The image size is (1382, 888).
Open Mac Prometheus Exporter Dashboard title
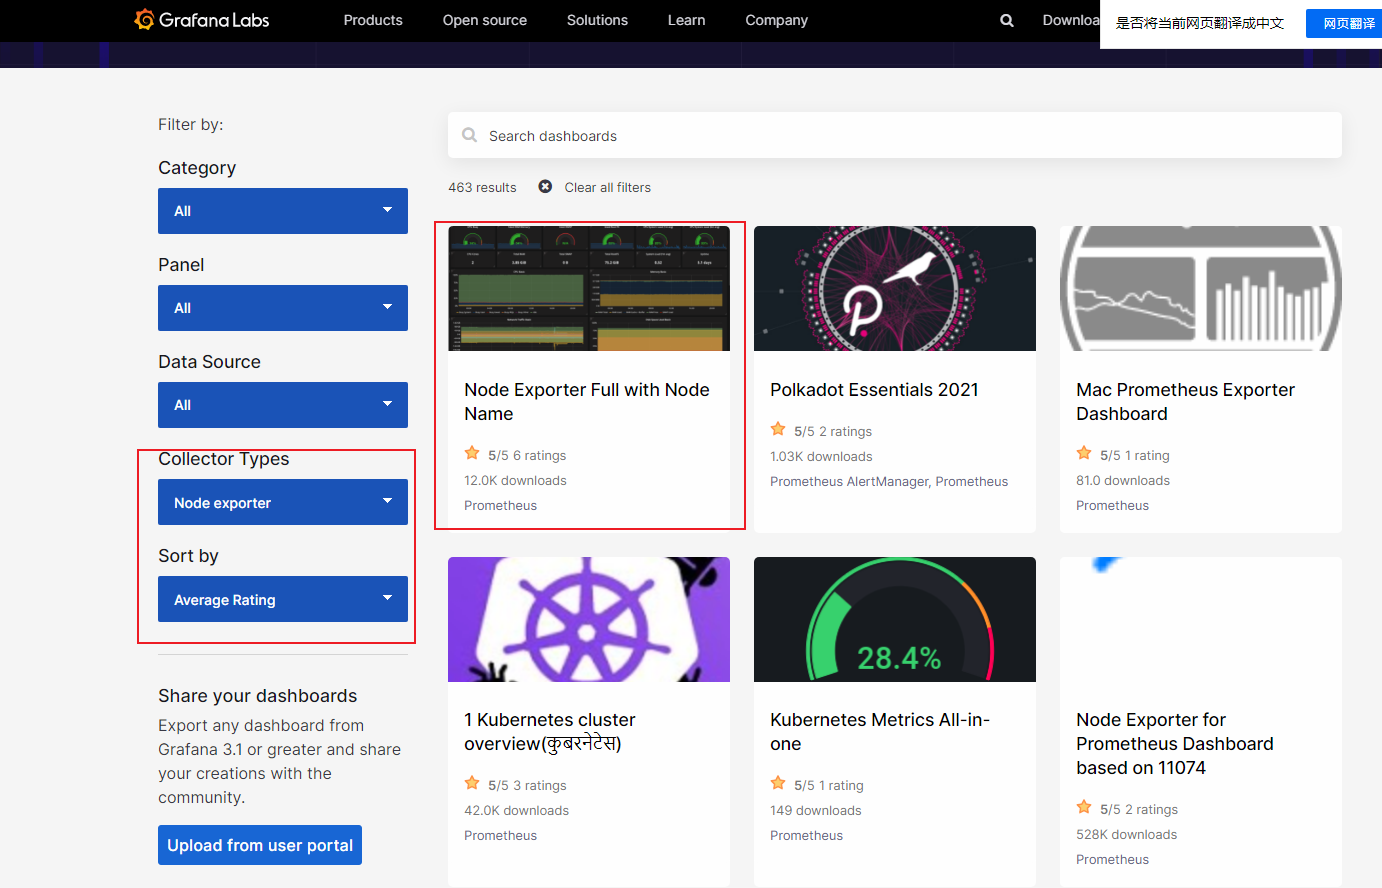point(1185,402)
